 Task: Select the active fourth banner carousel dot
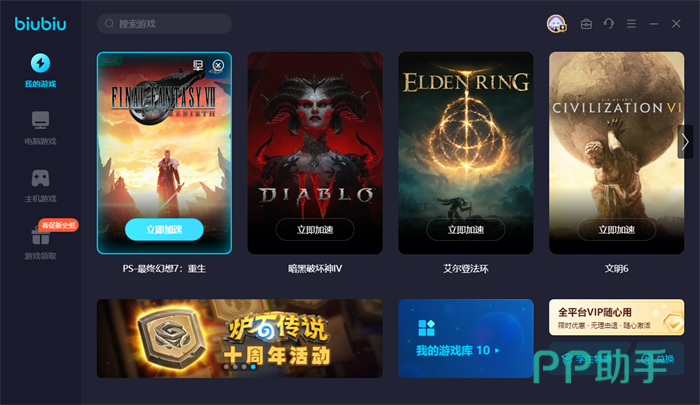click(253, 367)
